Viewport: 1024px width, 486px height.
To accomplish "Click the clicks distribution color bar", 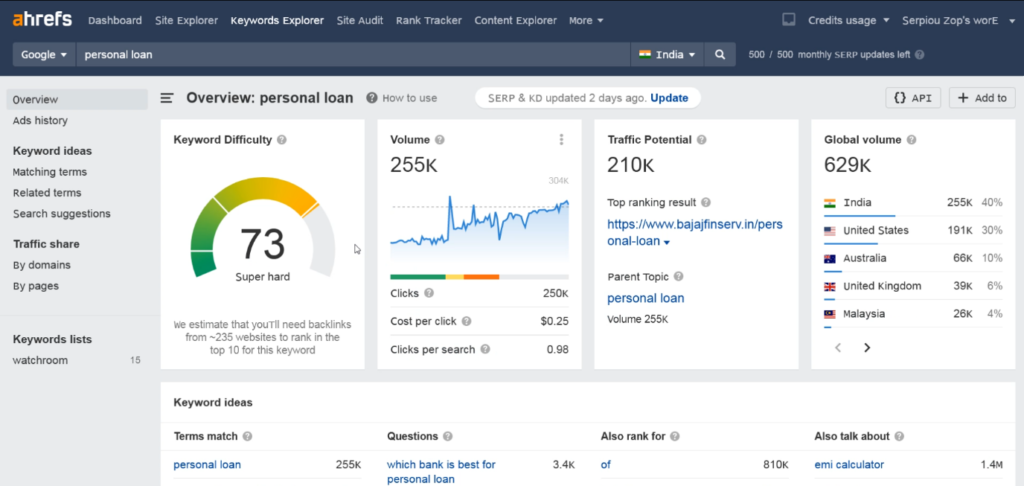I will click(479, 277).
